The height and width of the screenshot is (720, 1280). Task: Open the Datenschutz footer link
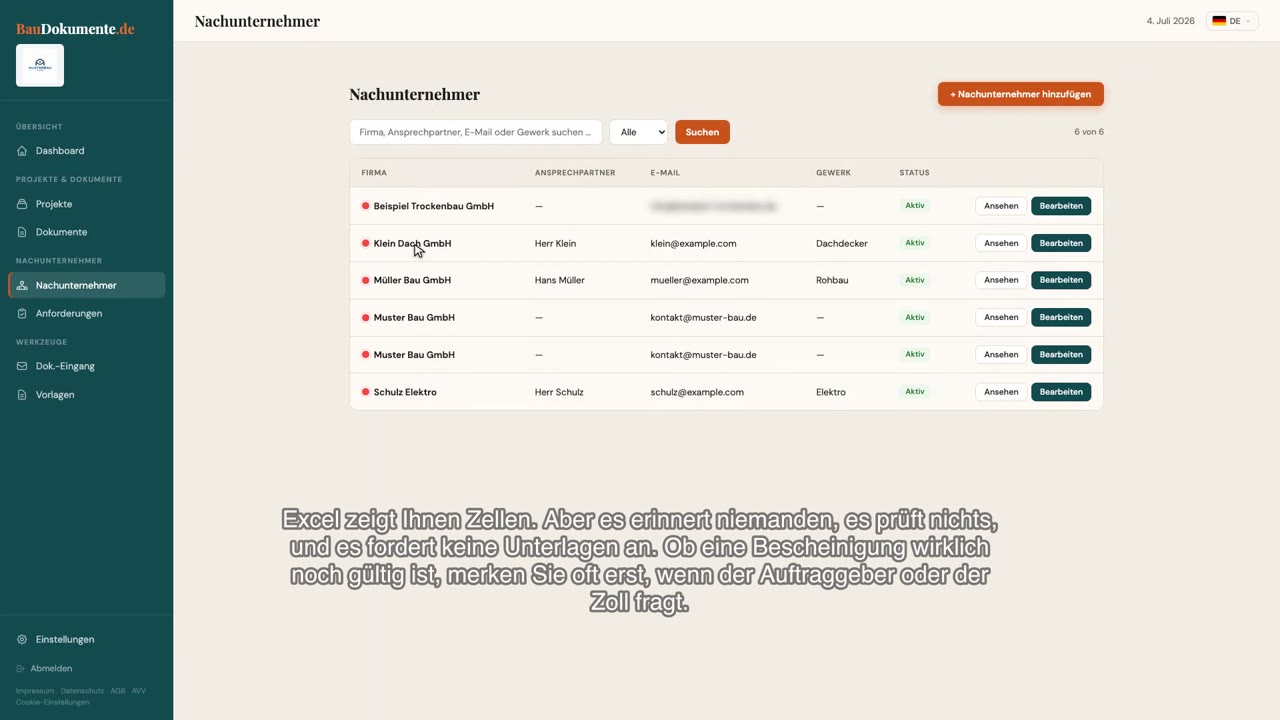82,691
